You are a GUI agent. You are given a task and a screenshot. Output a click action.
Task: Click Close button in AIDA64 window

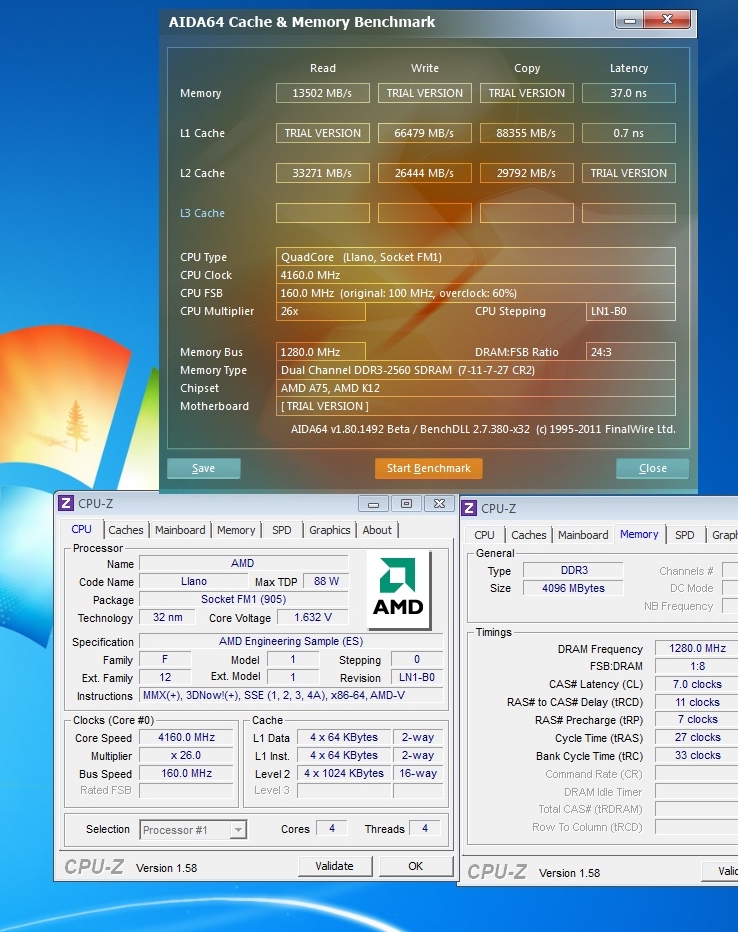[x=652, y=468]
